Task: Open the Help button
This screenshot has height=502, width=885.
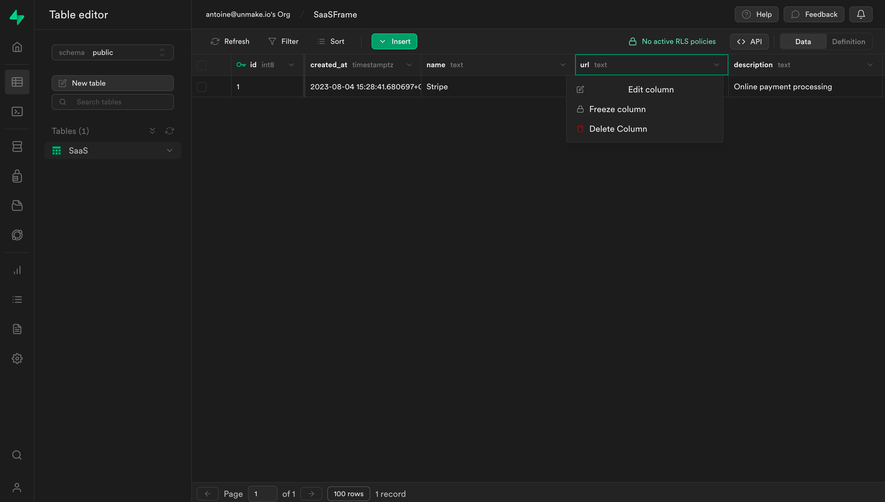Action: pyautogui.click(x=756, y=15)
